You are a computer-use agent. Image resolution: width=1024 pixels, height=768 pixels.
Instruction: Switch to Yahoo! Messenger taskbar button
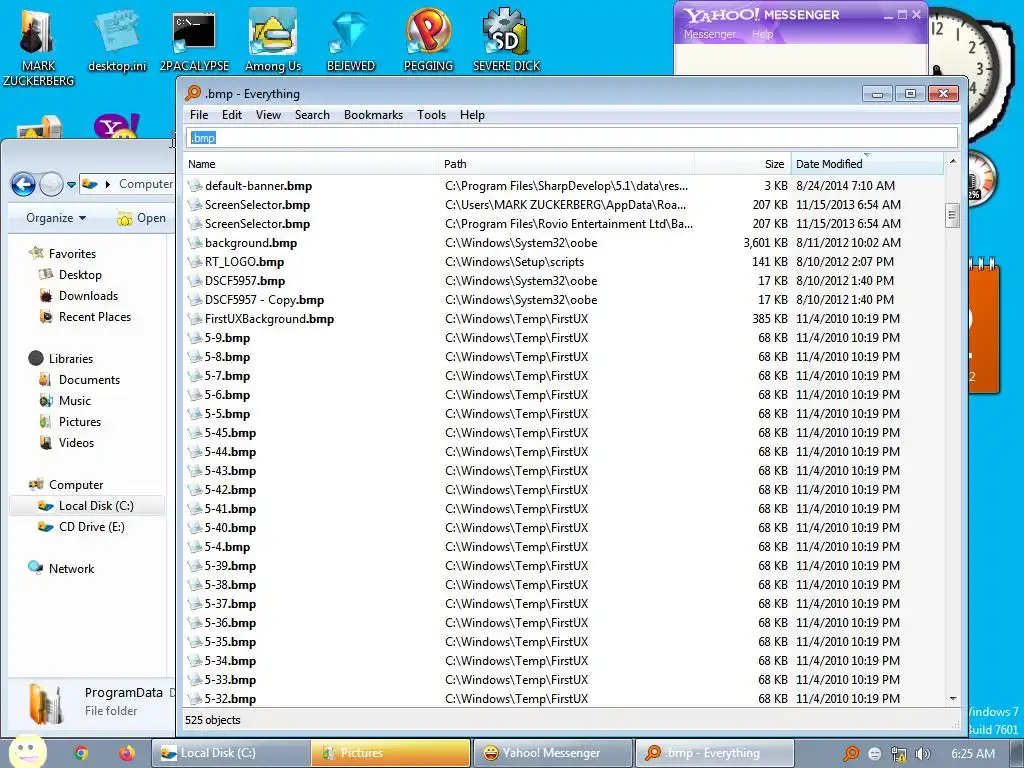(x=552, y=753)
